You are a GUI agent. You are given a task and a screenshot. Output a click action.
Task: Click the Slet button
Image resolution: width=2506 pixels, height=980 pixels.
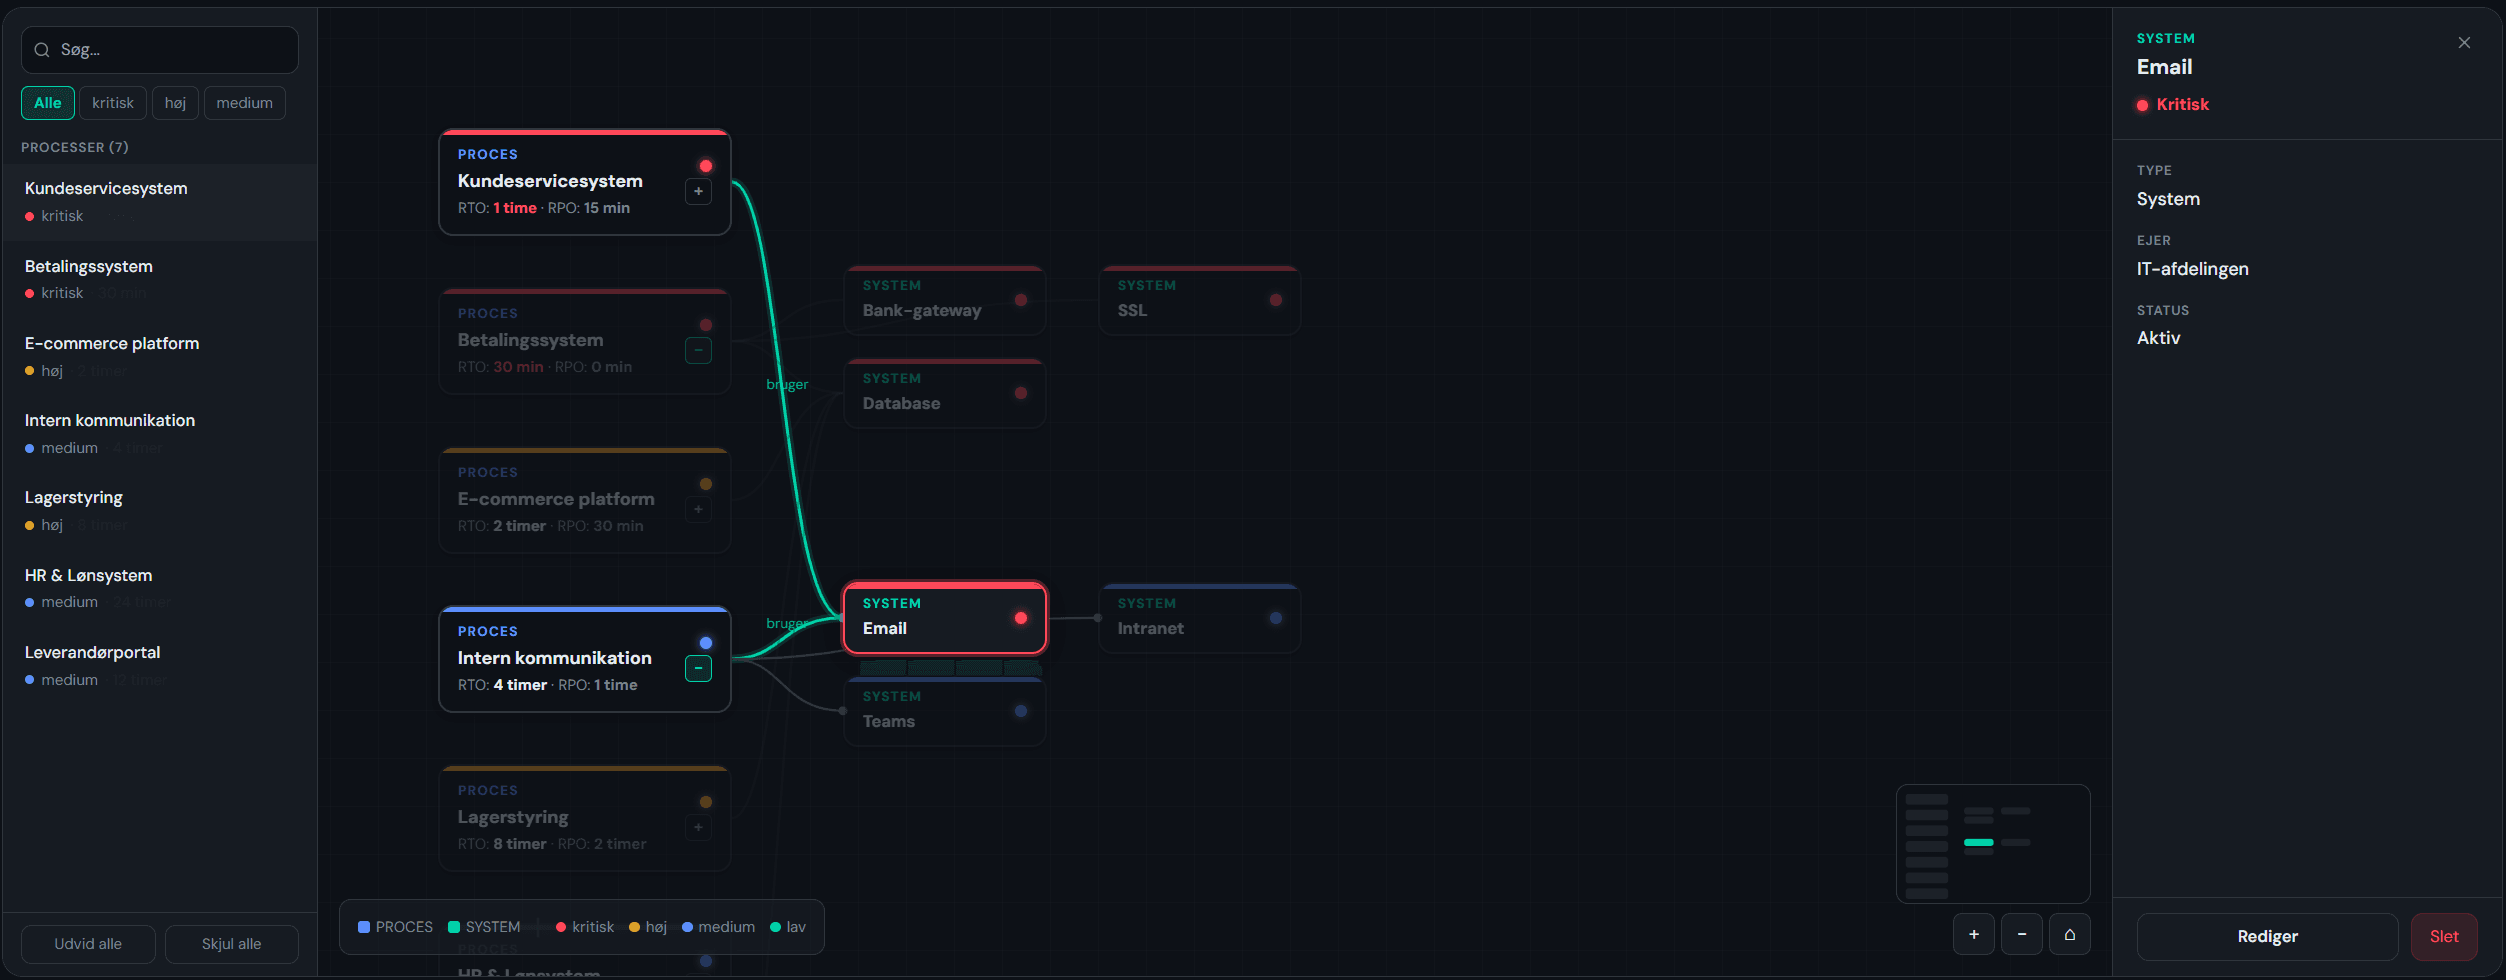coord(2443,936)
